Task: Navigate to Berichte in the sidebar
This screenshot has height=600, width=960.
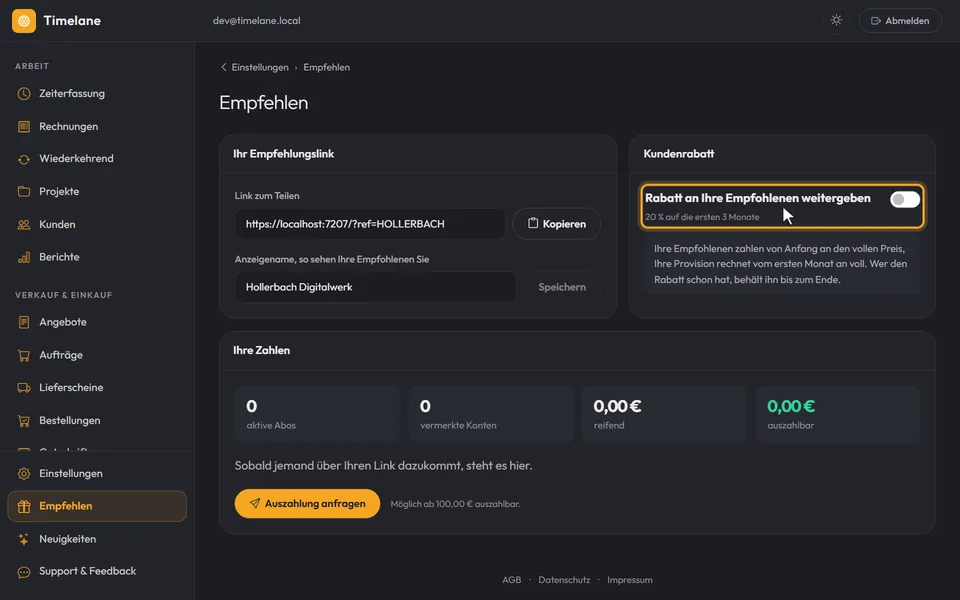Action: point(97,257)
